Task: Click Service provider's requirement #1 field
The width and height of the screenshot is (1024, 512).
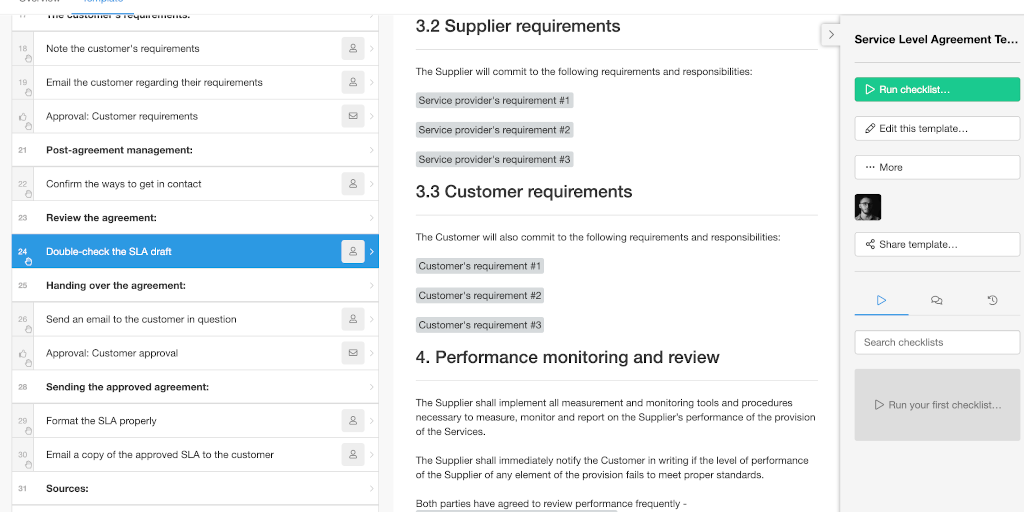Action: coord(494,101)
